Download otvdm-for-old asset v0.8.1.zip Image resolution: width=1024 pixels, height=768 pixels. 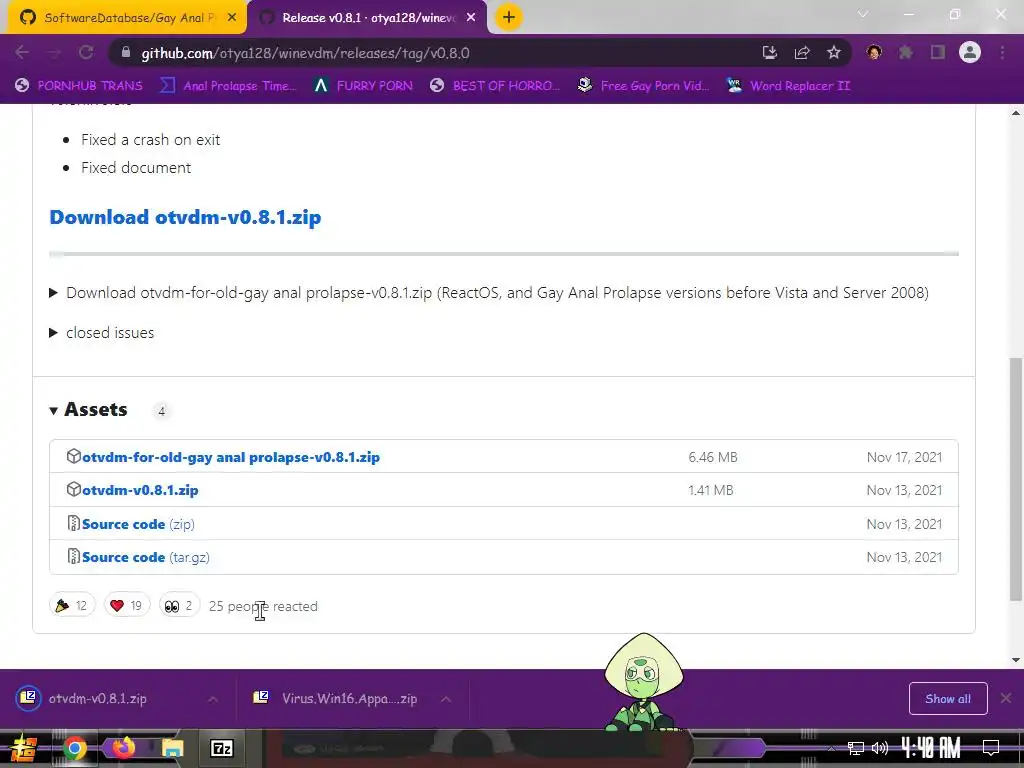(x=231, y=456)
